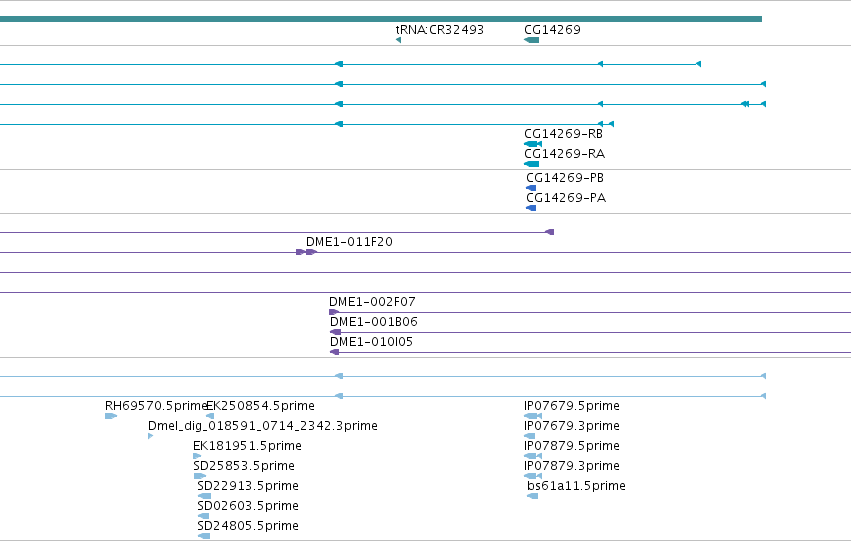Click the CG14269 gene feature glyph
Viewport: 851px width, 541px height.
(531, 40)
